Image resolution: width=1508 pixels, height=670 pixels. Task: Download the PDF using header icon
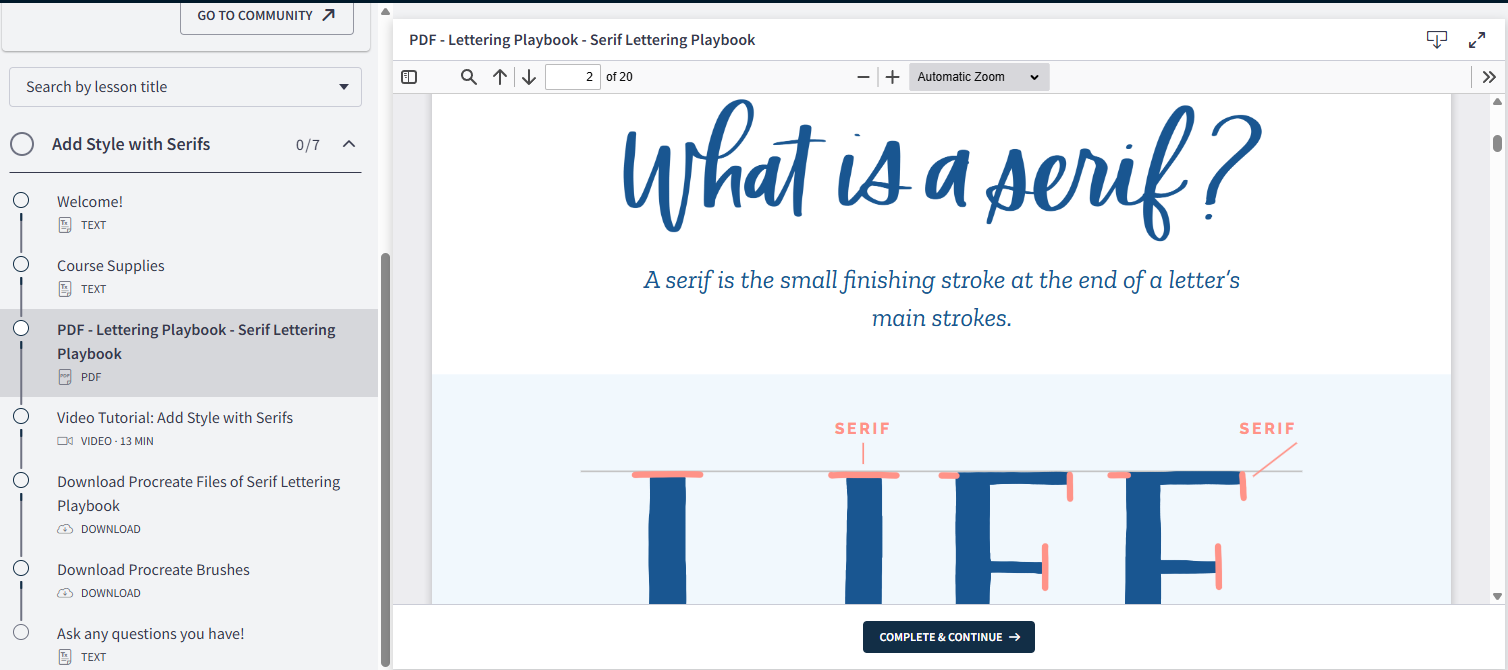tap(1437, 40)
